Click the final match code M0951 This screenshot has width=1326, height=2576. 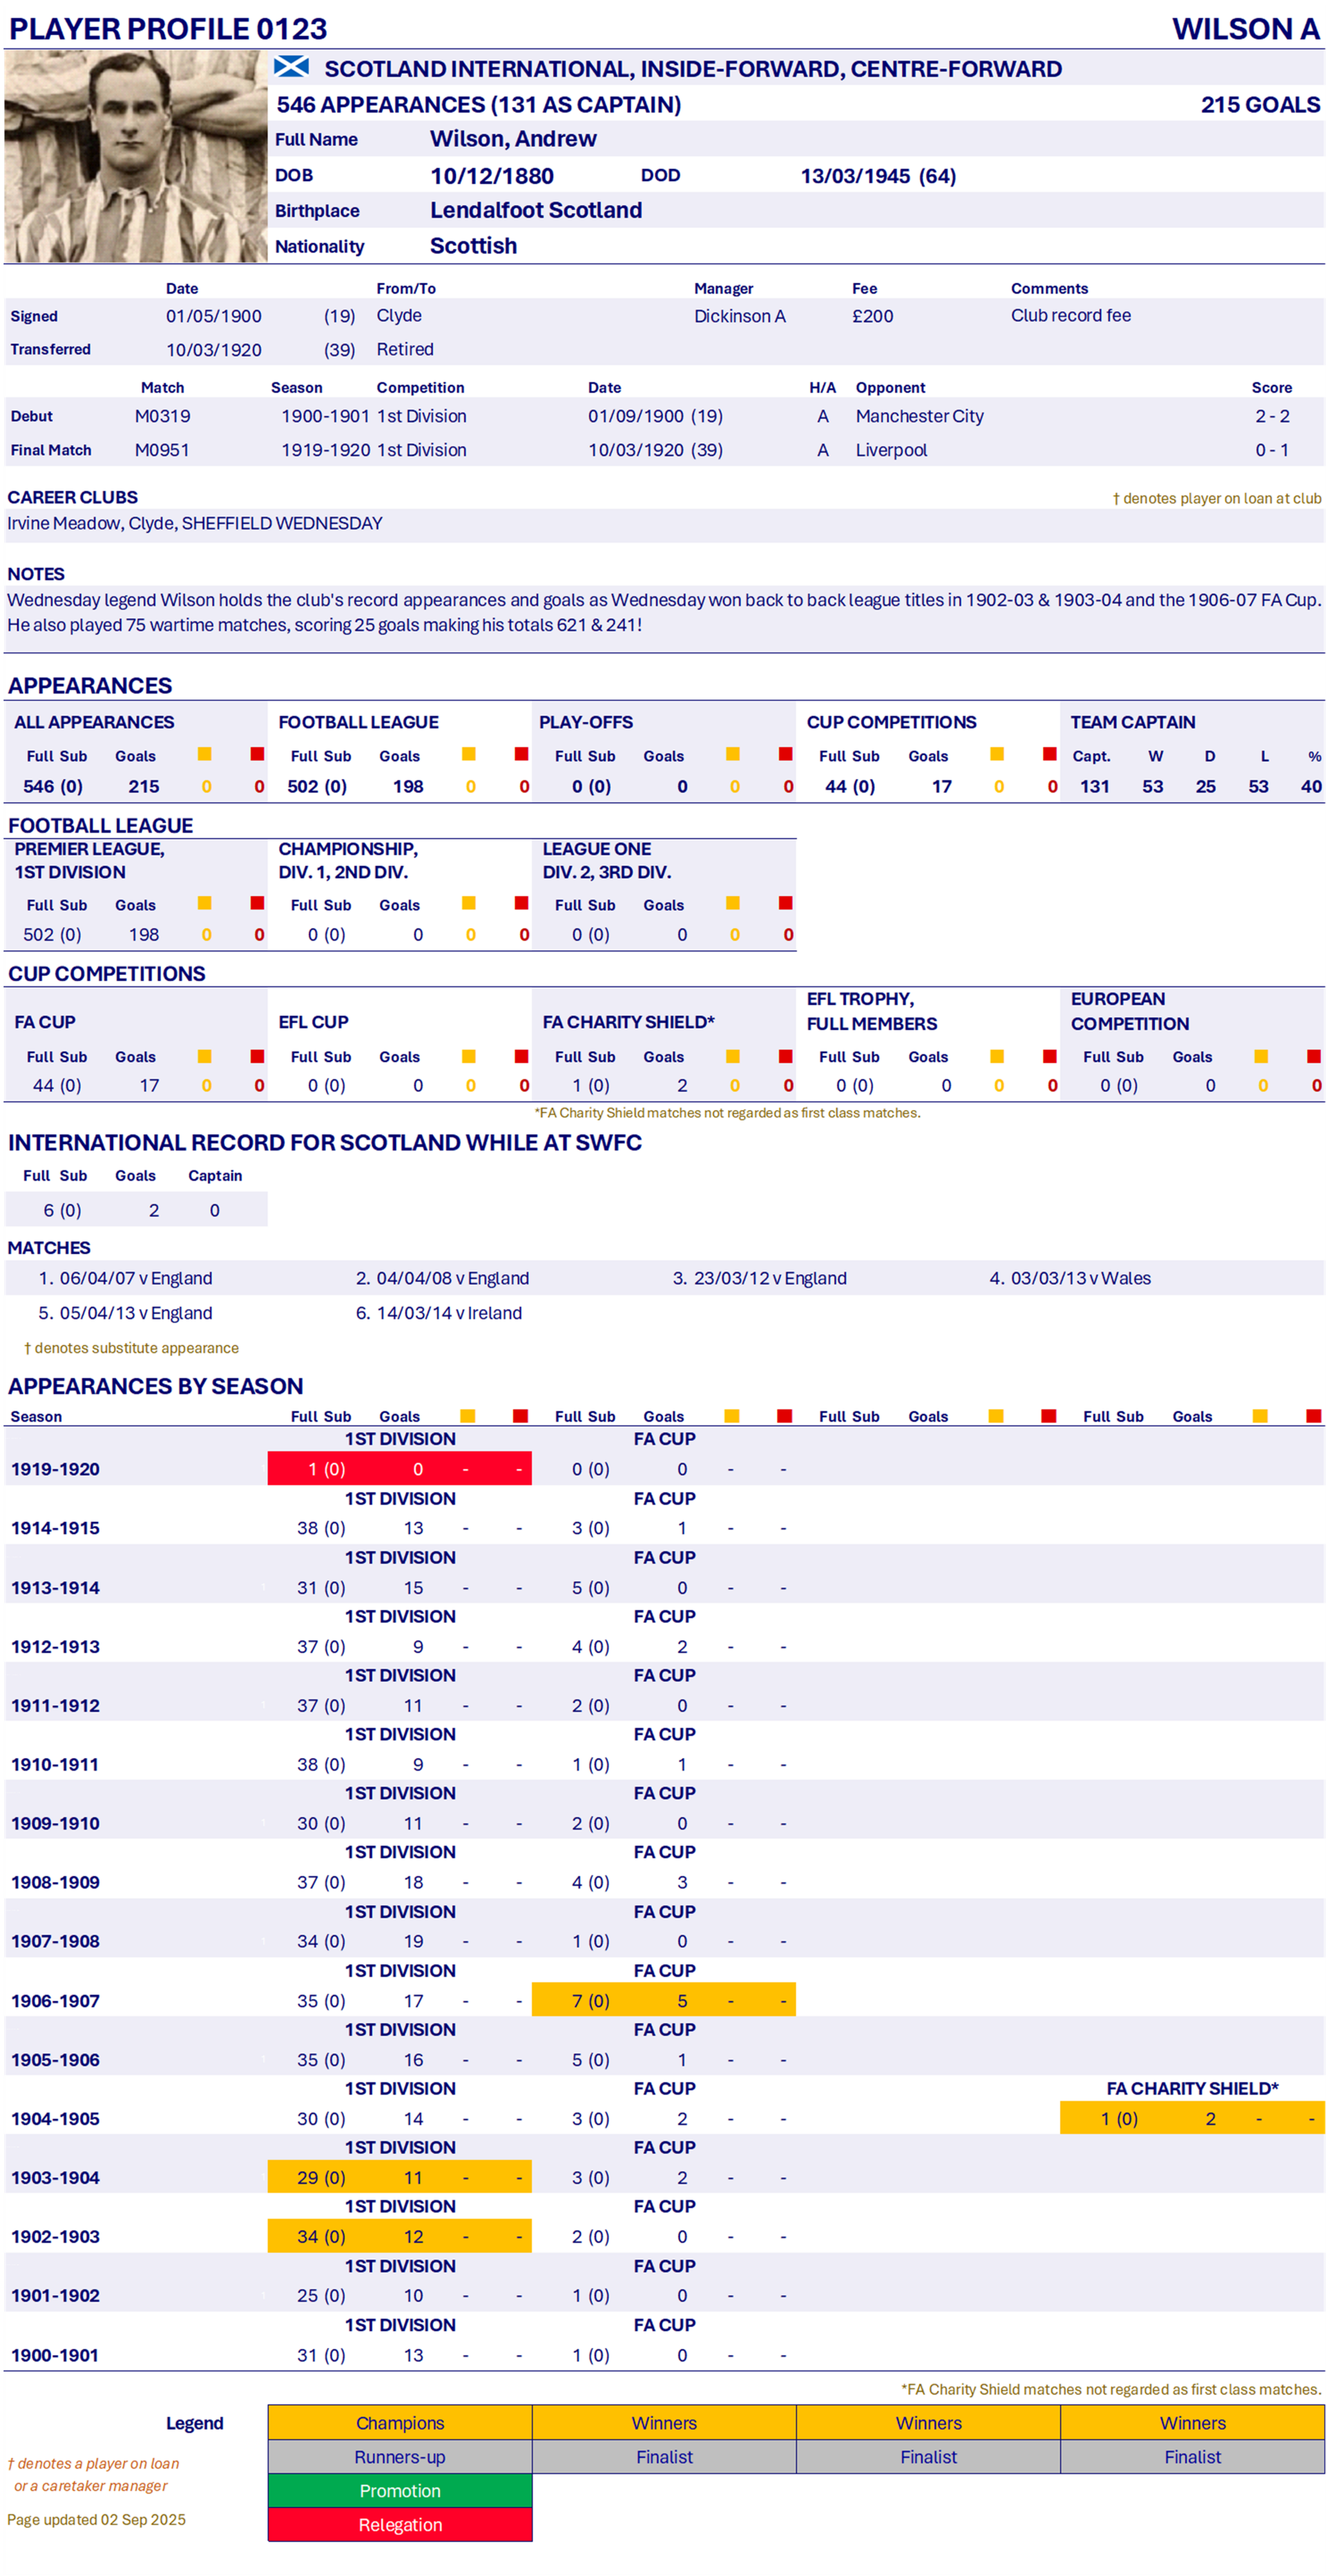click(x=162, y=450)
